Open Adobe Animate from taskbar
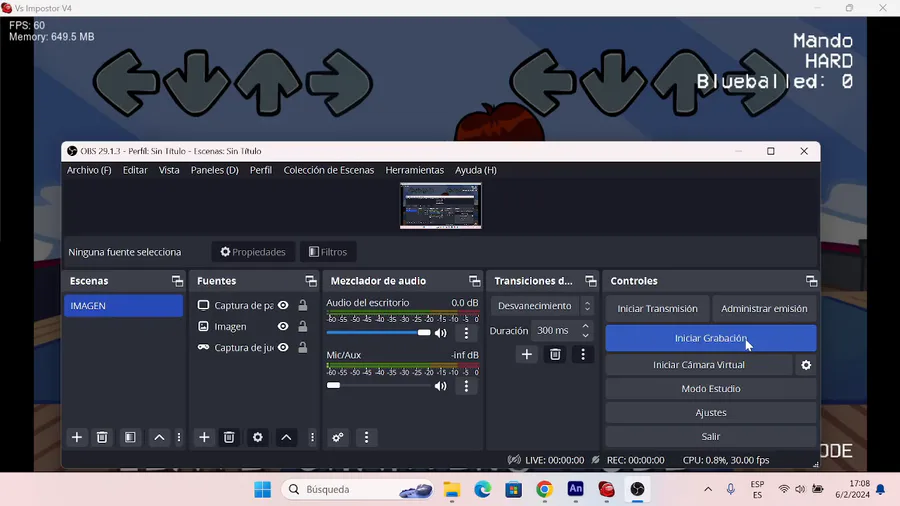 [575, 489]
